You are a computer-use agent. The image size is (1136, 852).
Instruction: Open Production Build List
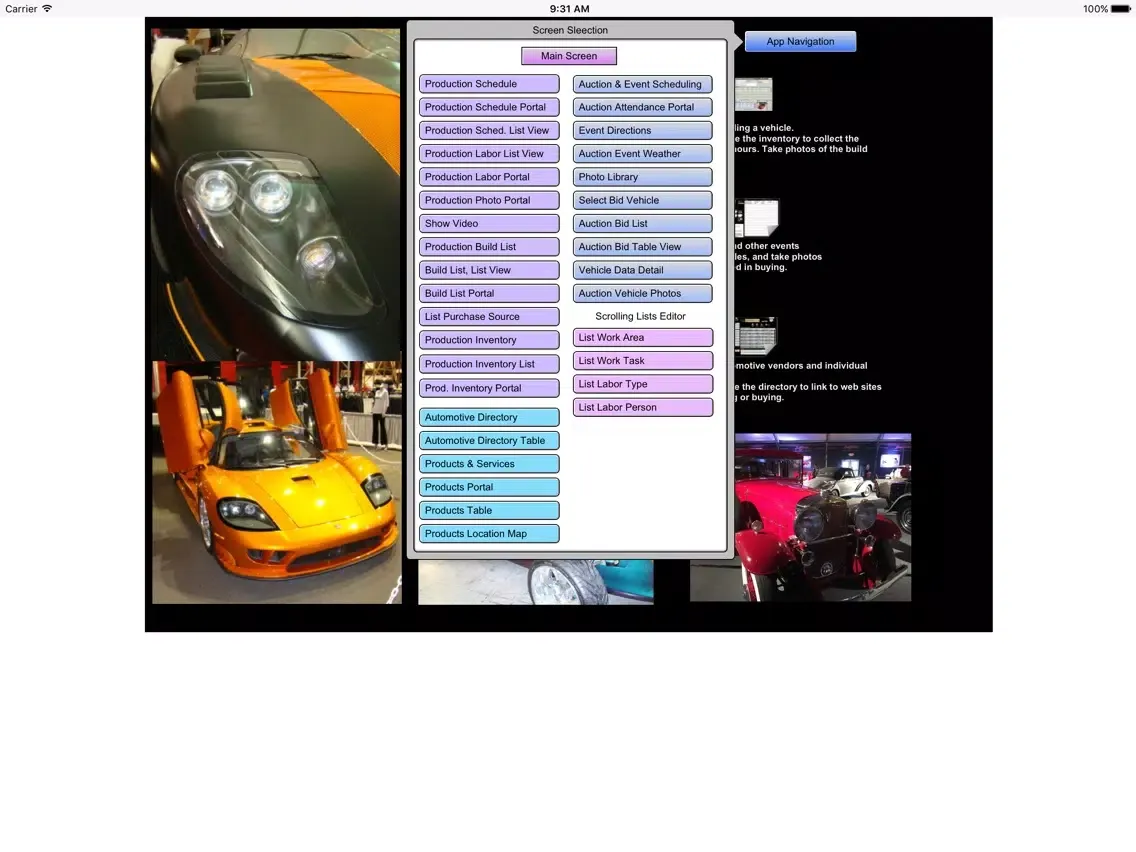tap(489, 246)
